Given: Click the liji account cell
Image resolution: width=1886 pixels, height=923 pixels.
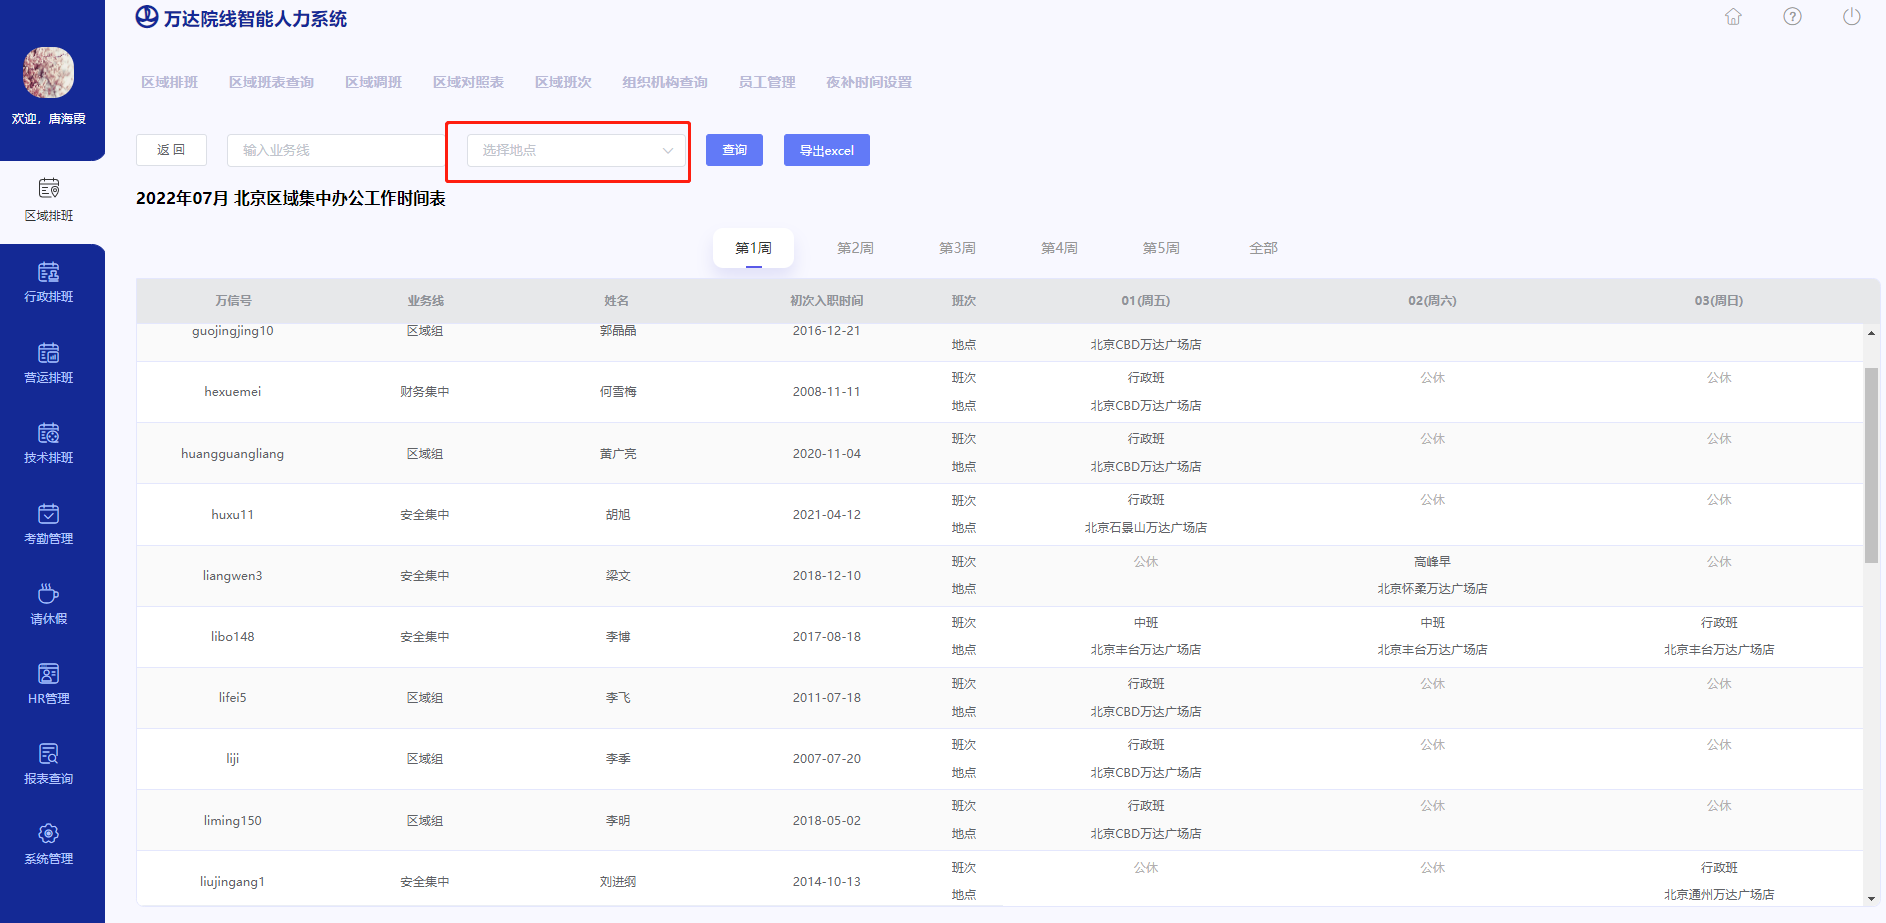Looking at the screenshot, I should [233, 759].
